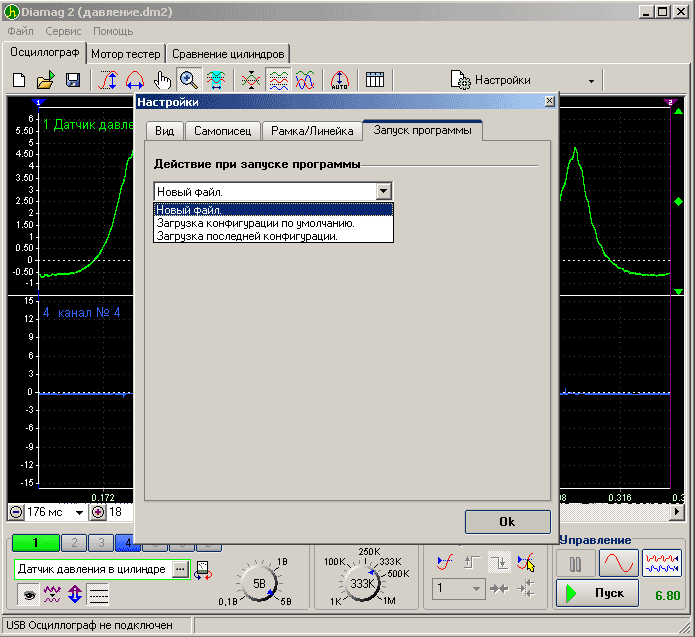Open the Вид settings tab
The height and width of the screenshot is (637, 695).
pyautogui.click(x=164, y=131)
